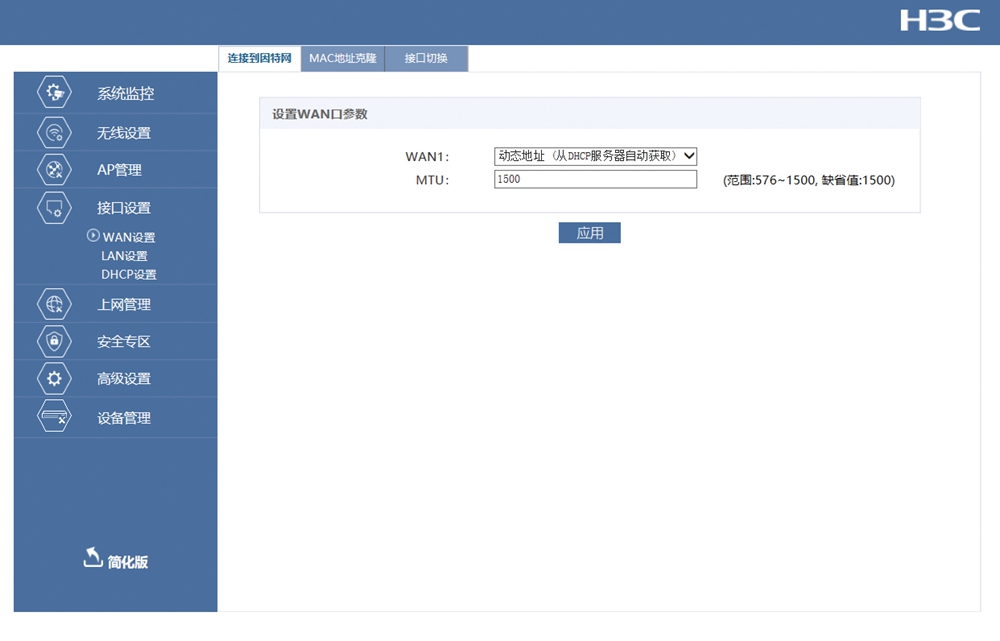The width and height of the screenshot is (1000, 641).
Task: Click the 无线设置 Wi-Fi icon
Action: coord(54,132)
